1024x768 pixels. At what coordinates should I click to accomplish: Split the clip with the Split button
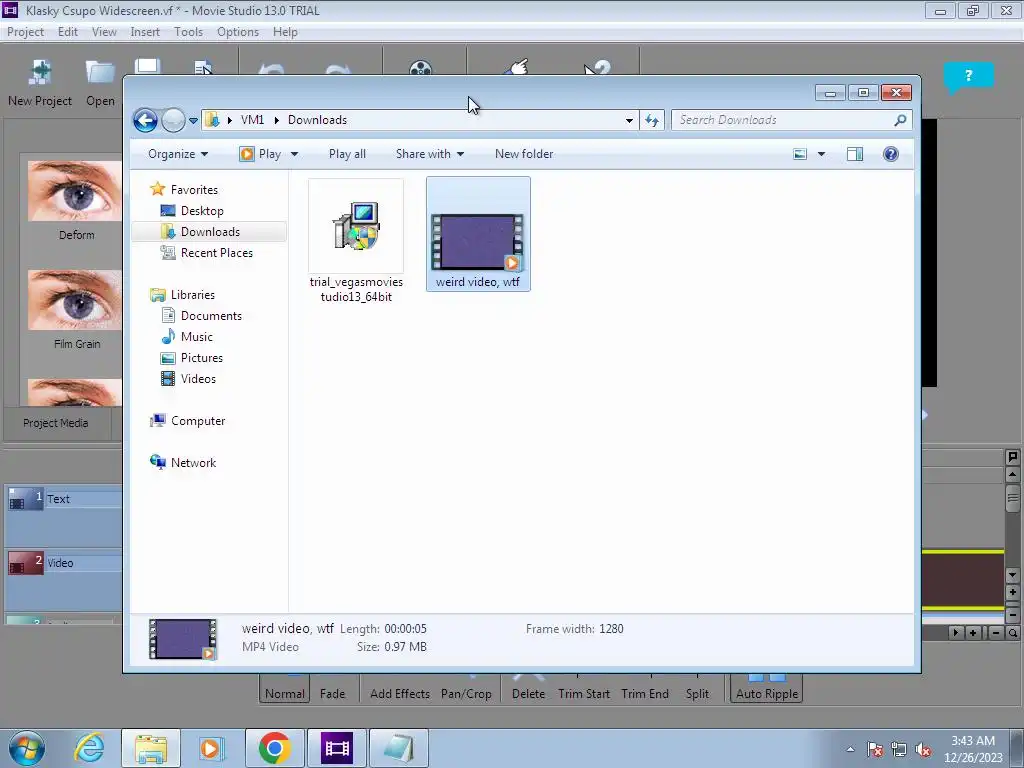tap(697, 694)
